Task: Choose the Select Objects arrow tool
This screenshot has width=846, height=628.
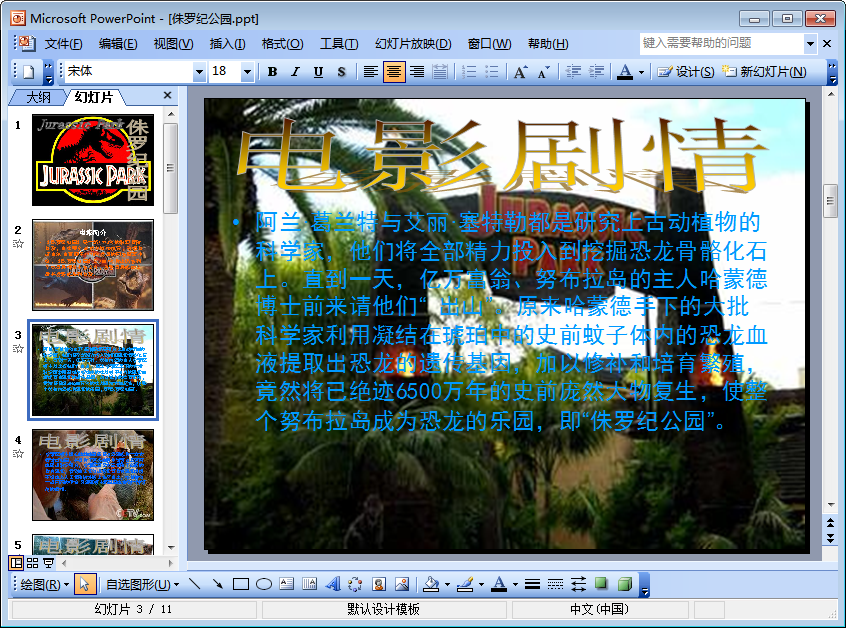Action: pyautogui.click(x=85, y=584)
